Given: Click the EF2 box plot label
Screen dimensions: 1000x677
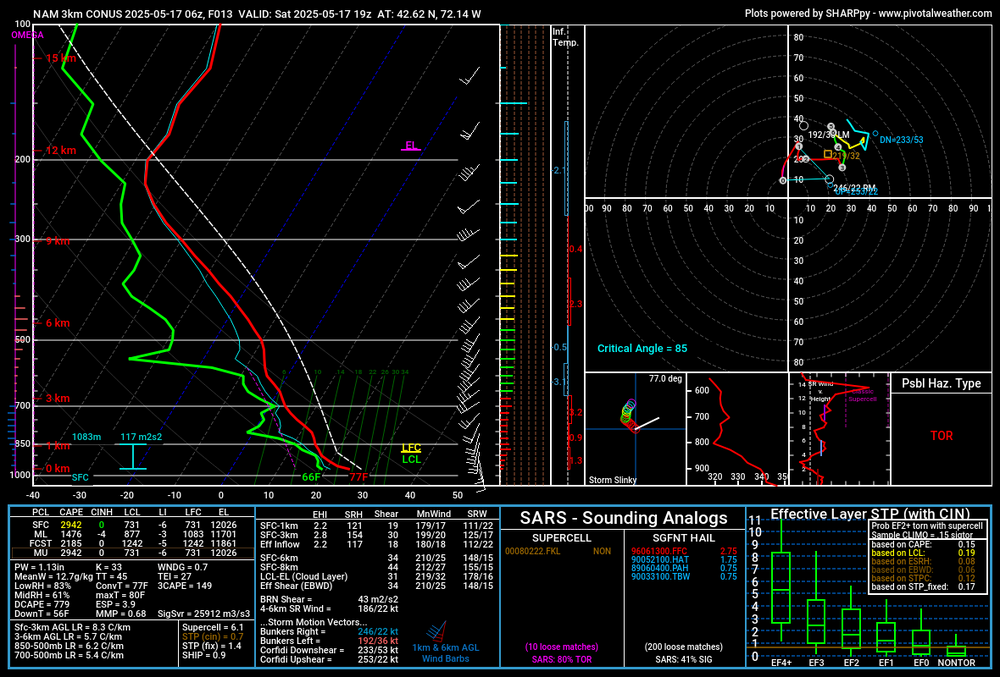Looking at the screenshot, I should click(x=851, y=663).
